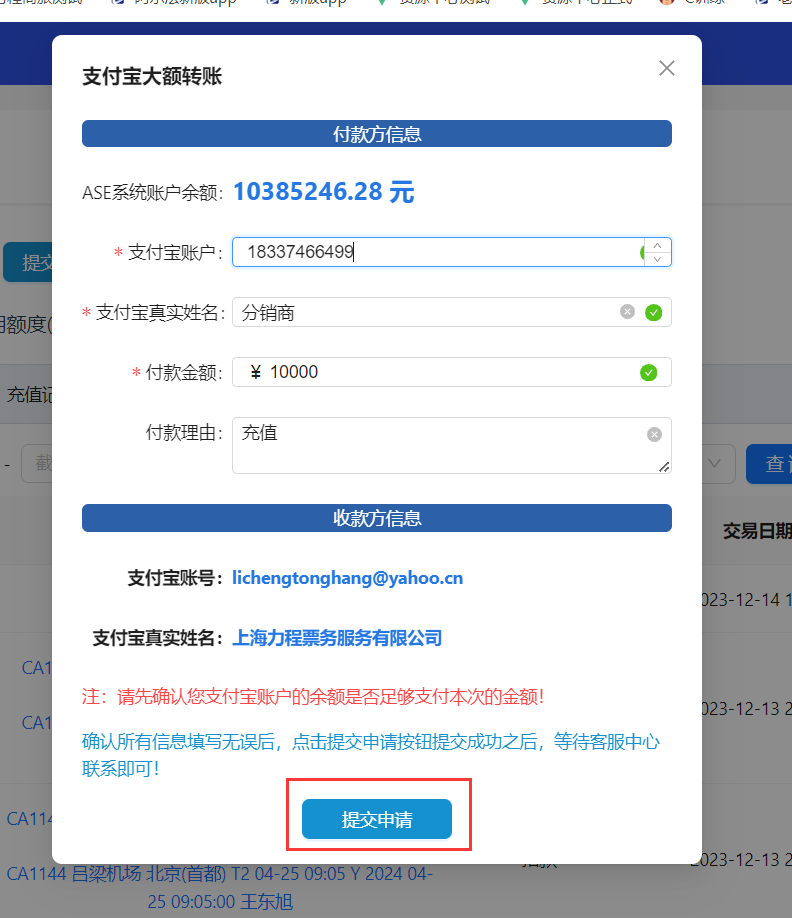Click the CA1144 吕梁机场 北京(首都) record
792x918 pixels.
[x=220, y=888]
